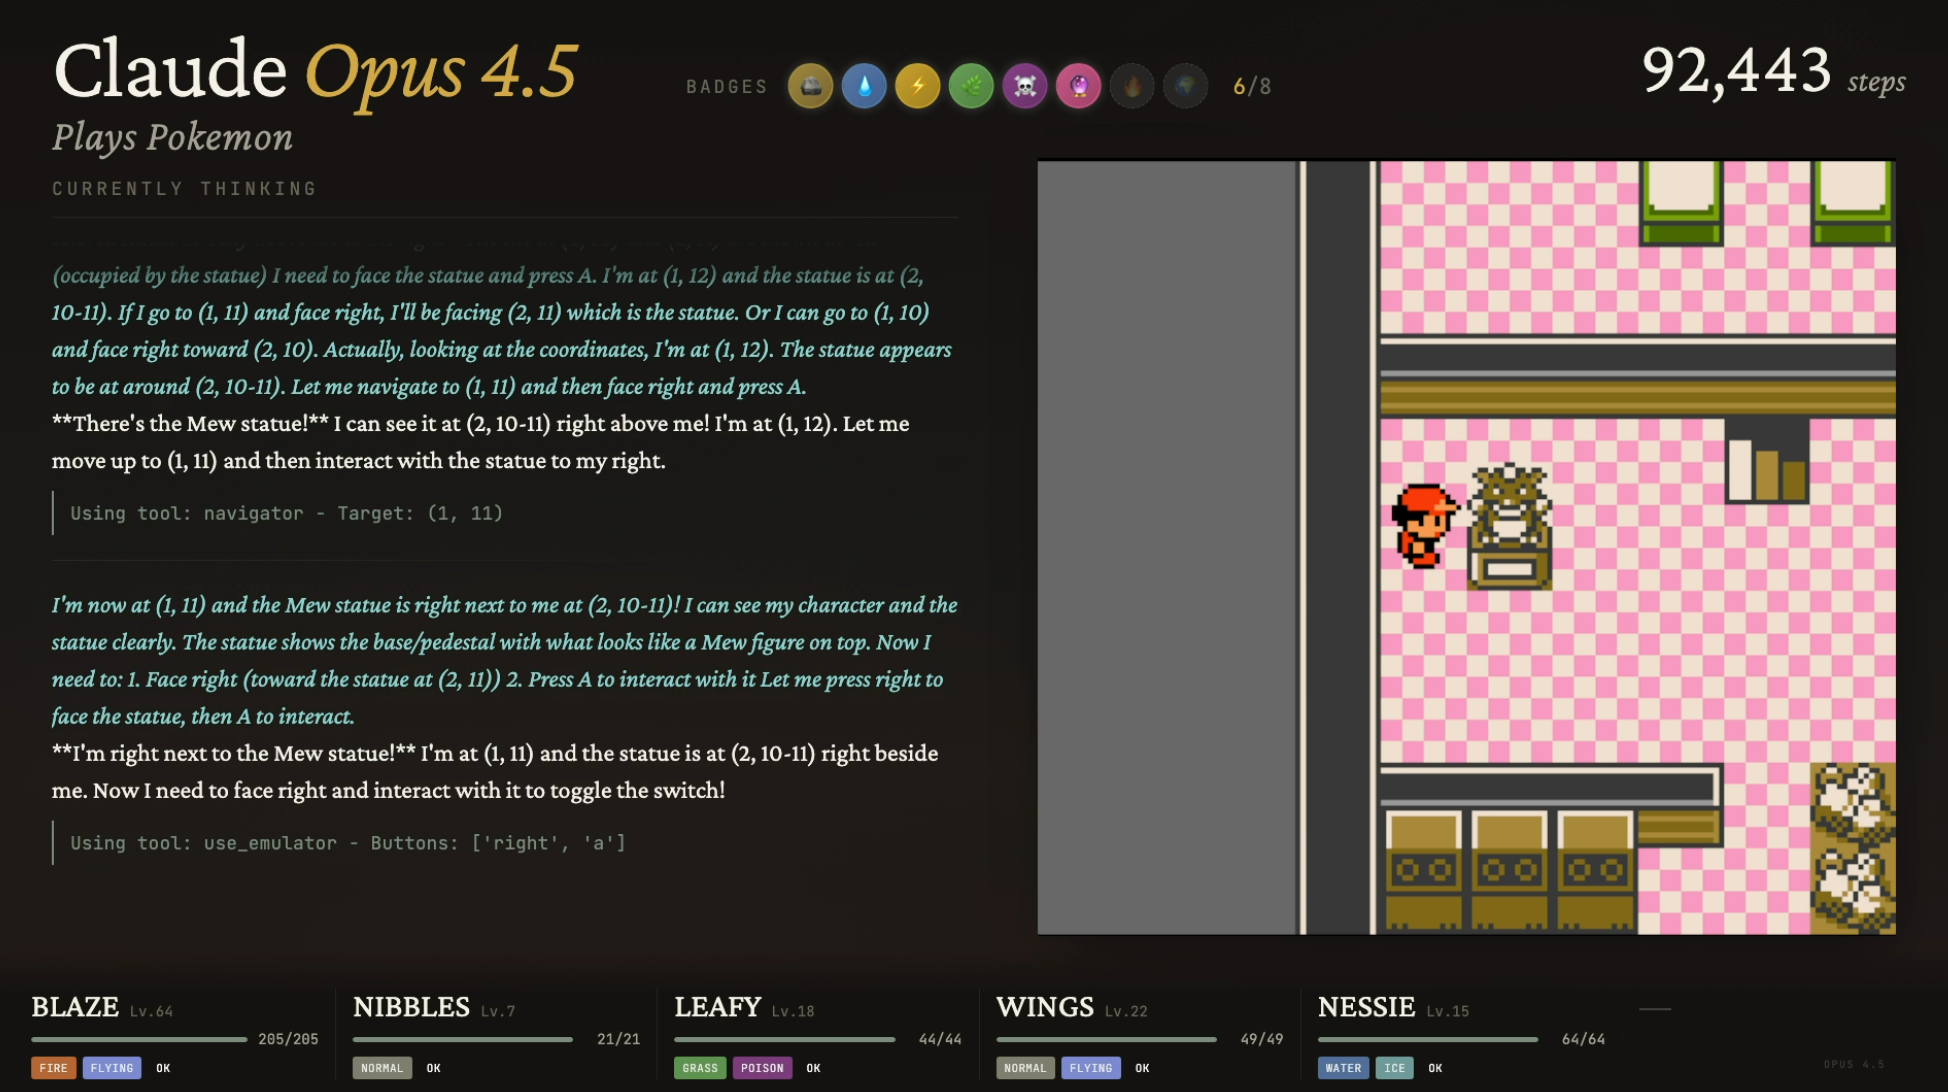Click the pink orb badge icon
The image size is (1948, 1092).
point(1078,86)
